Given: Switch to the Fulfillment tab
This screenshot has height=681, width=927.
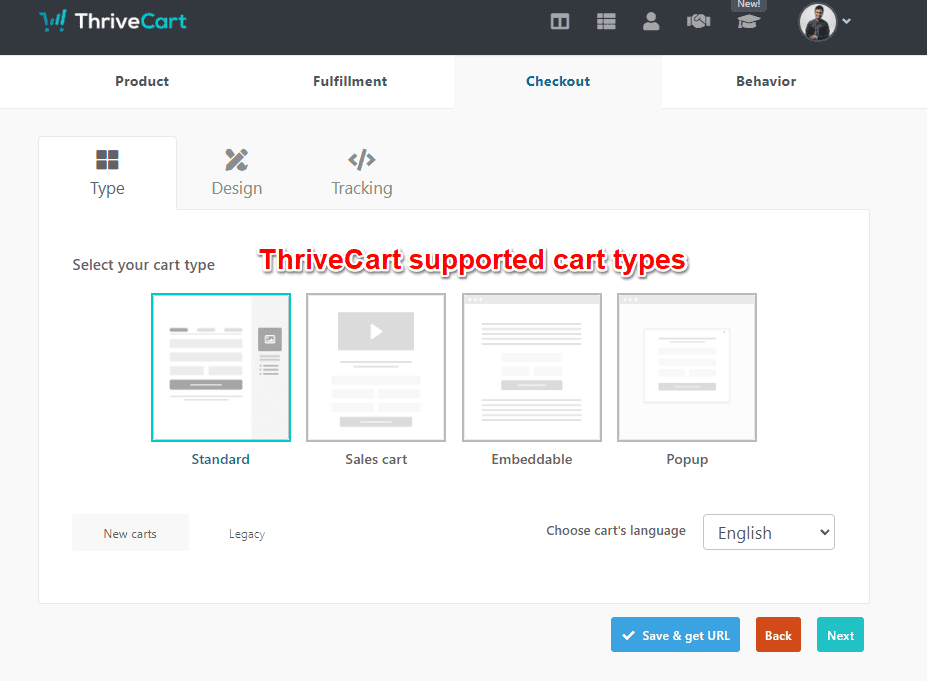Looking at the screenshot, I should coord(350,82).
